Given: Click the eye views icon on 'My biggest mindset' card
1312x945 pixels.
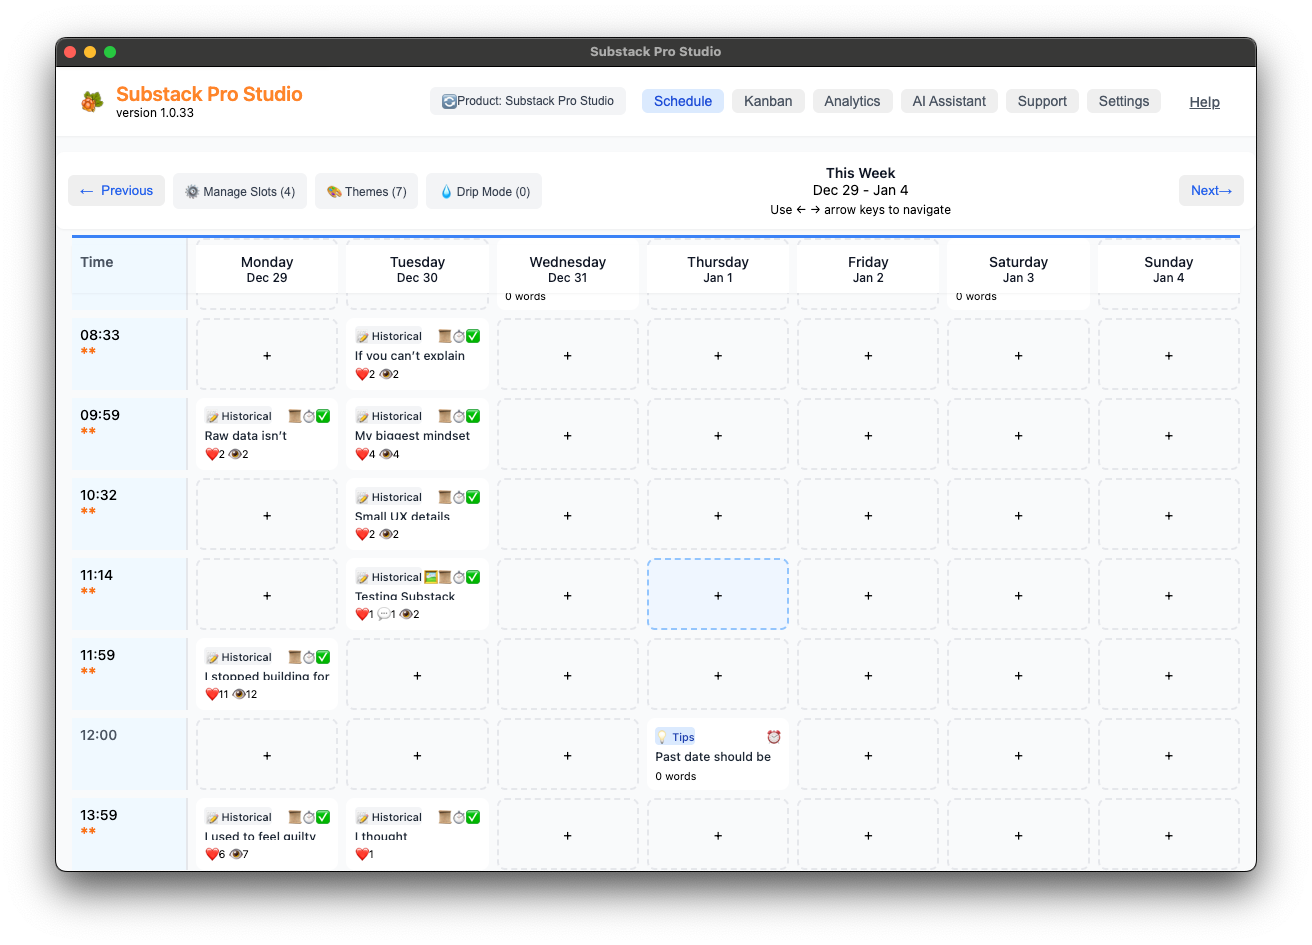Looking at the screenshot, I should tap(386, 454).
